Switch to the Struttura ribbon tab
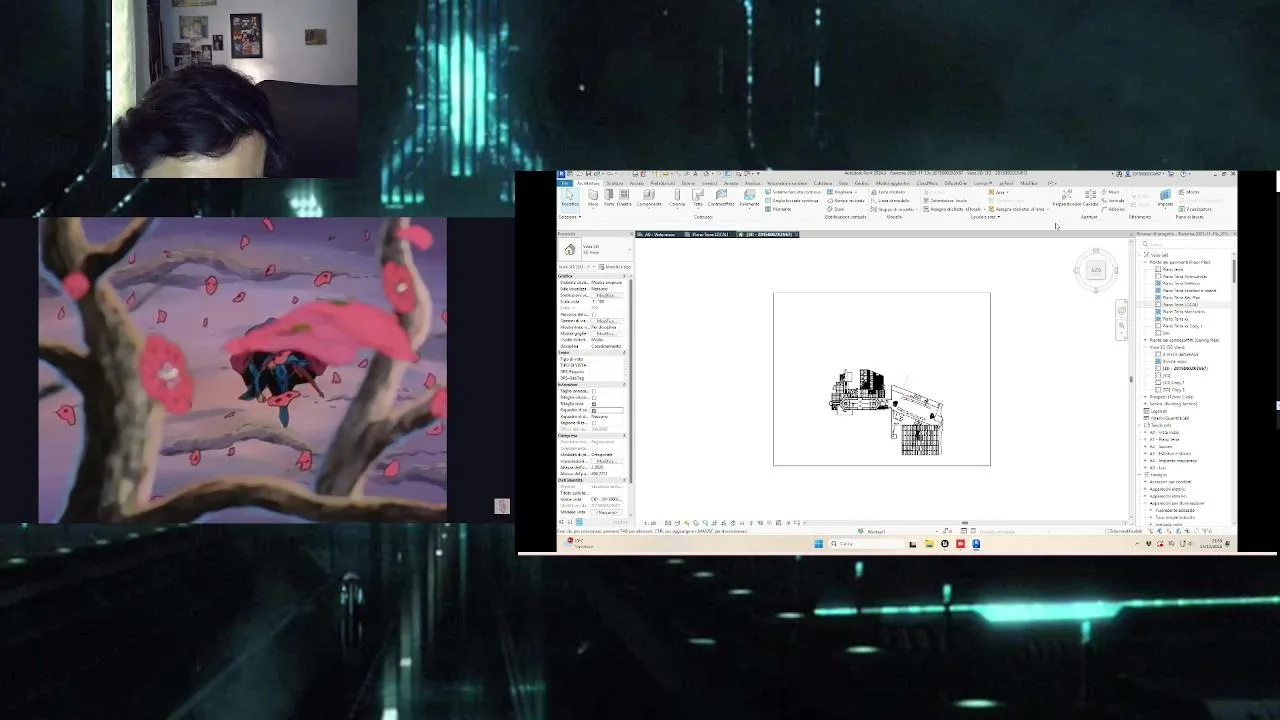Image resolution: width=1280 pixels, height=720 pixels. pos(614,183)
